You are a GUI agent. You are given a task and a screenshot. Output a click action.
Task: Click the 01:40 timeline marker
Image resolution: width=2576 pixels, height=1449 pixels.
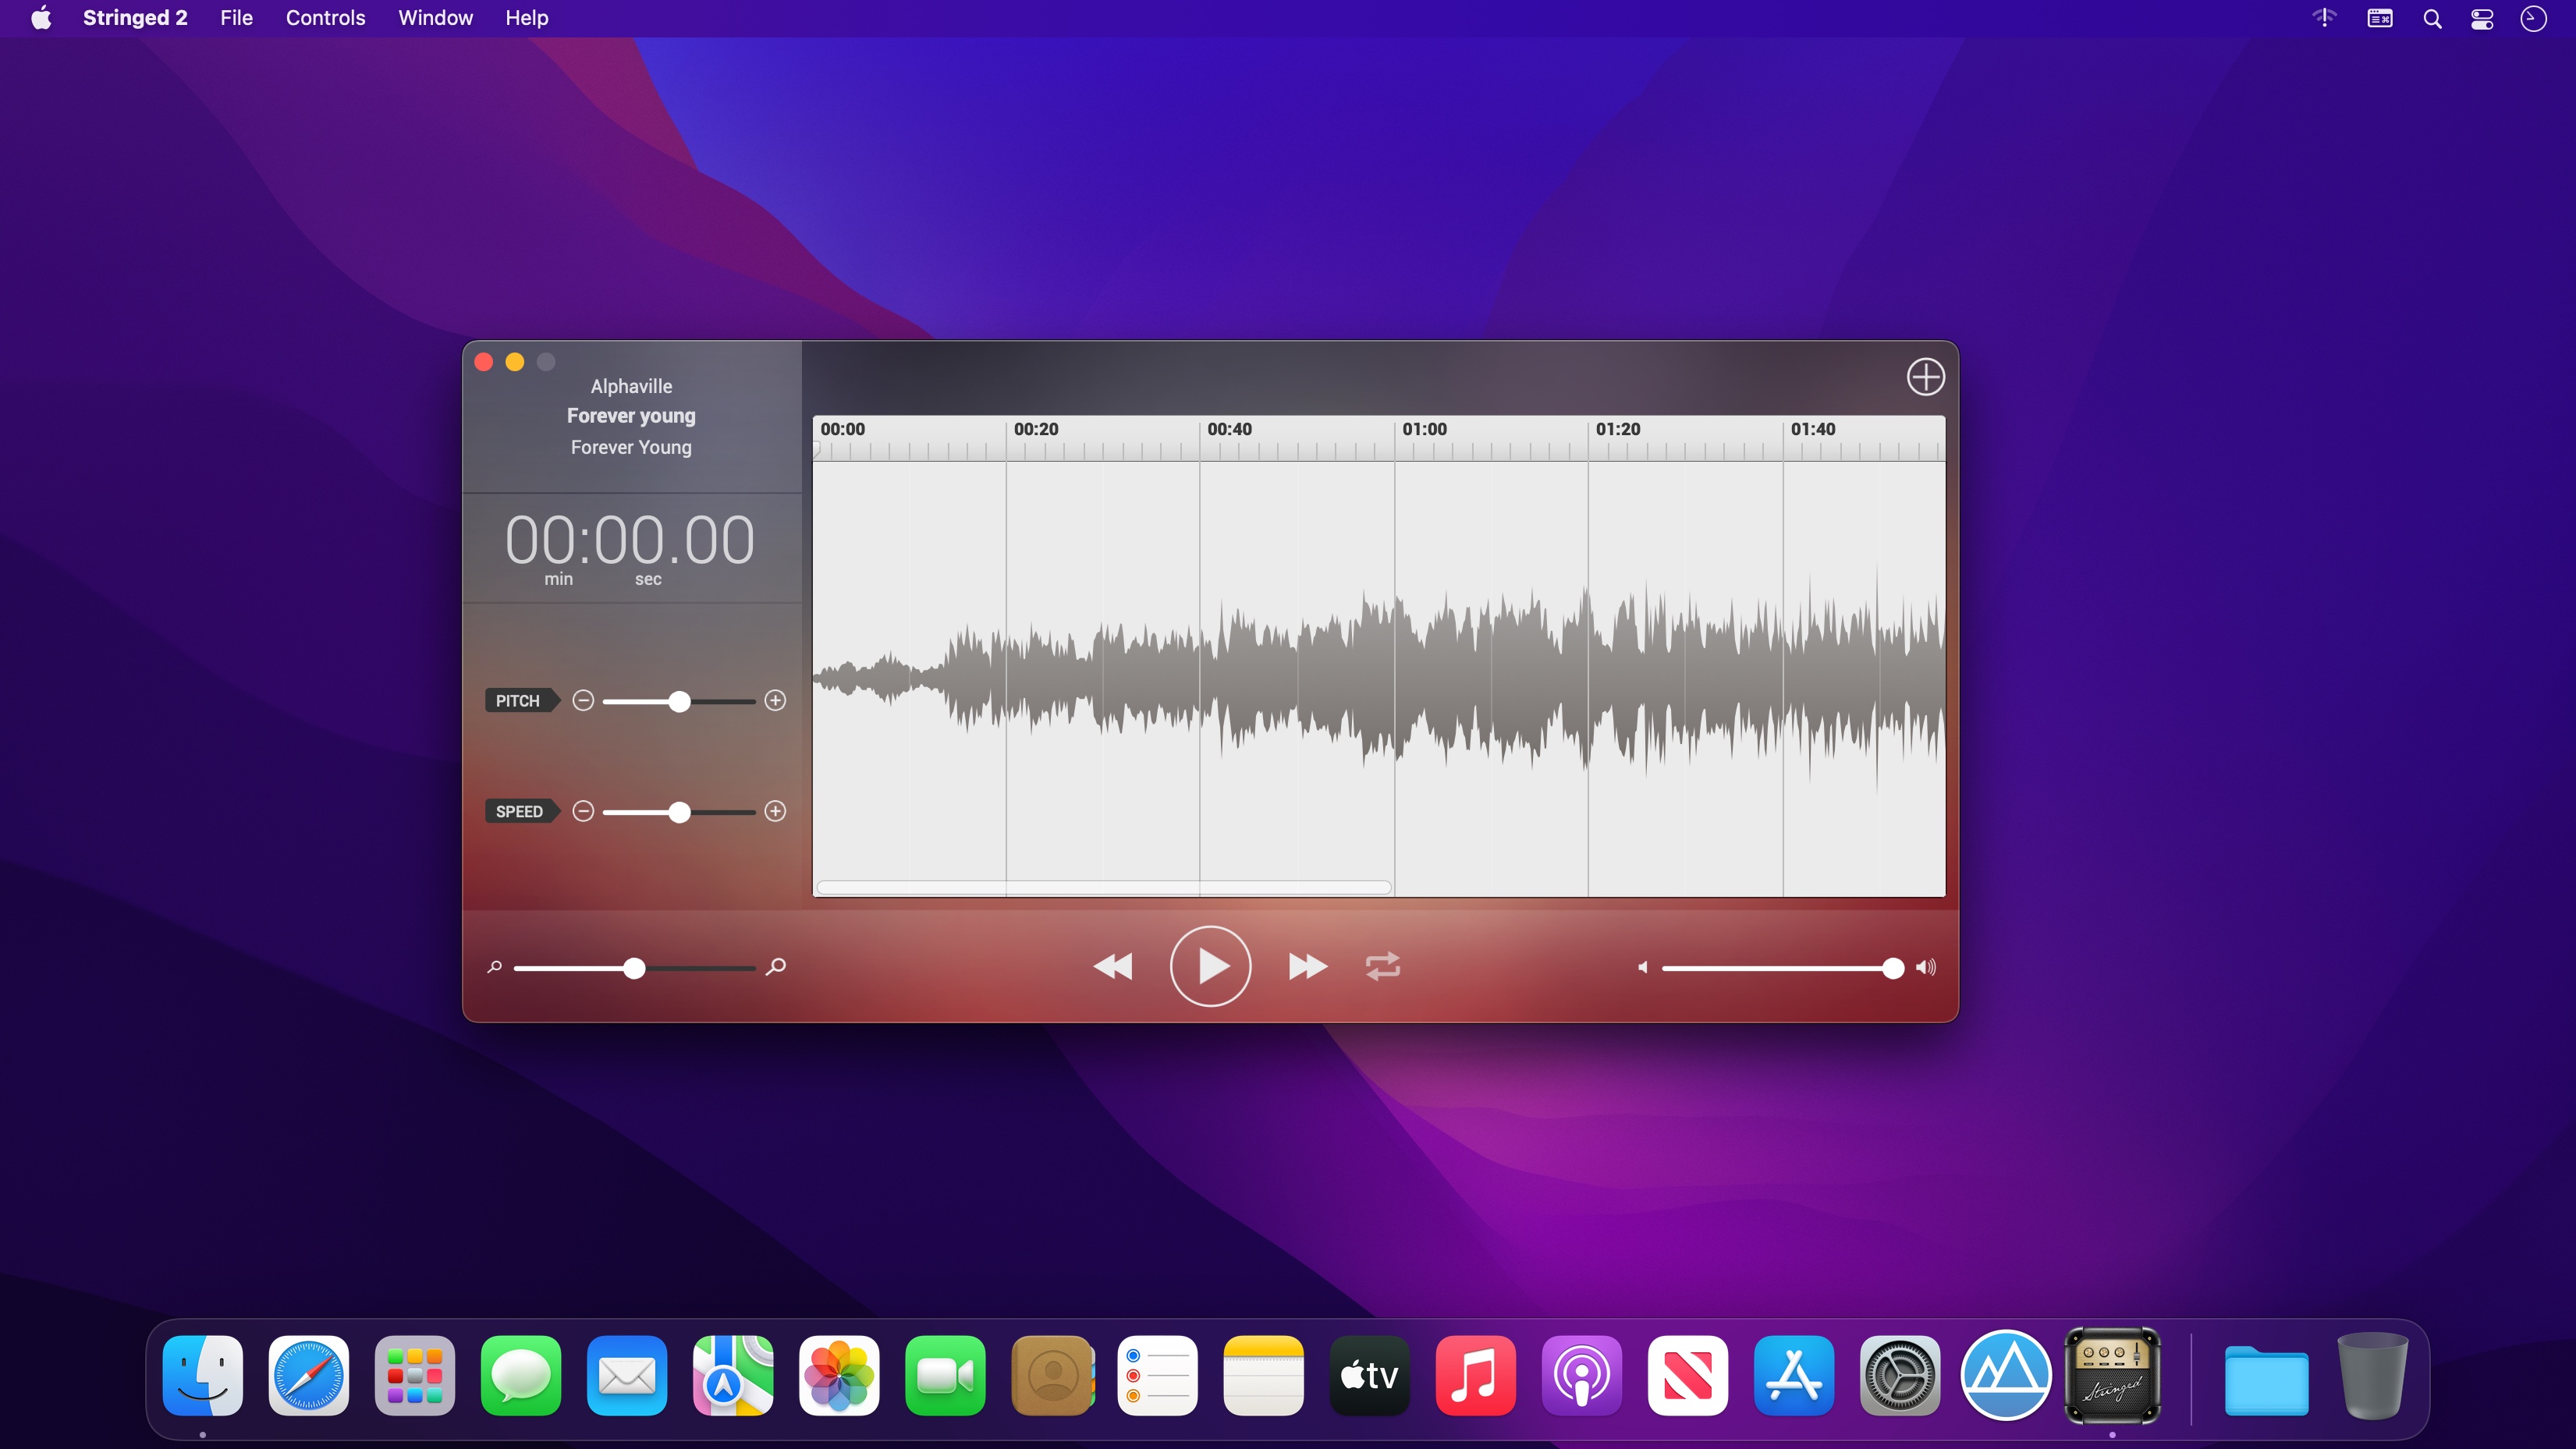1813,429
